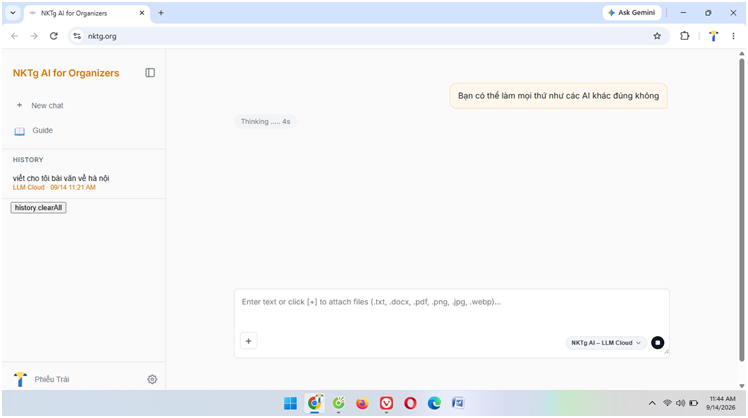
Task: Stop the response with the black stop button
Action: (x=657, y=343)
